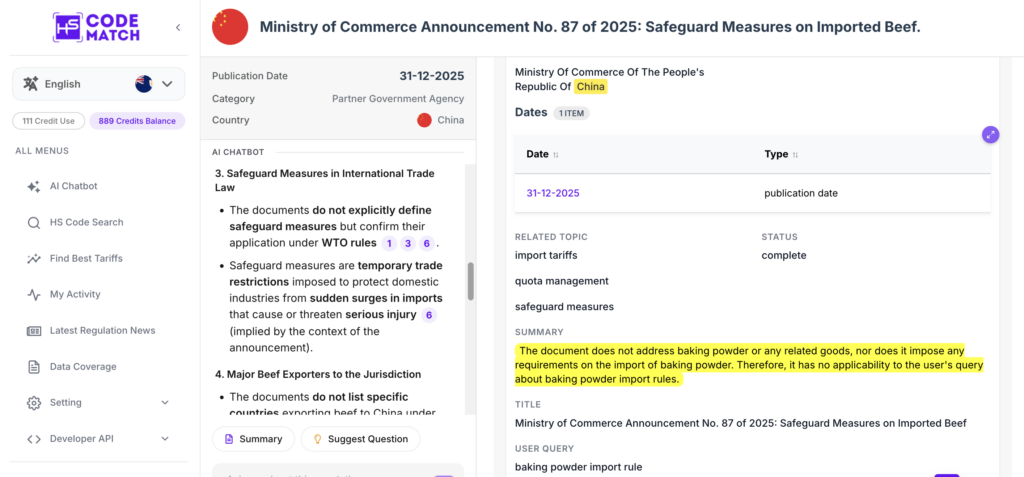1024x477 pixels.
Task: Open My Activity from the sidebar
Action: (x=75, y=295)
